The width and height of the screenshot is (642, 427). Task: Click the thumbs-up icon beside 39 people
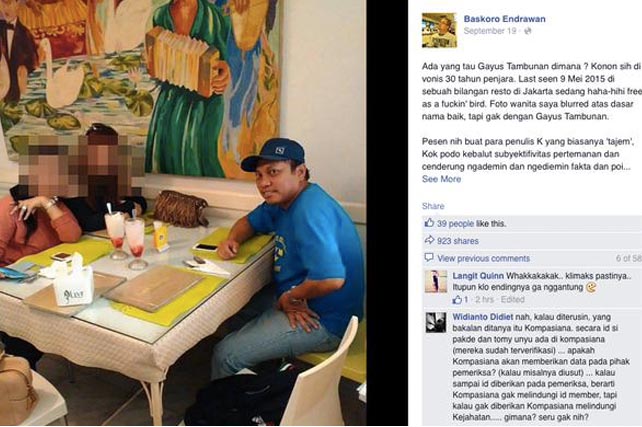point(429,223)
